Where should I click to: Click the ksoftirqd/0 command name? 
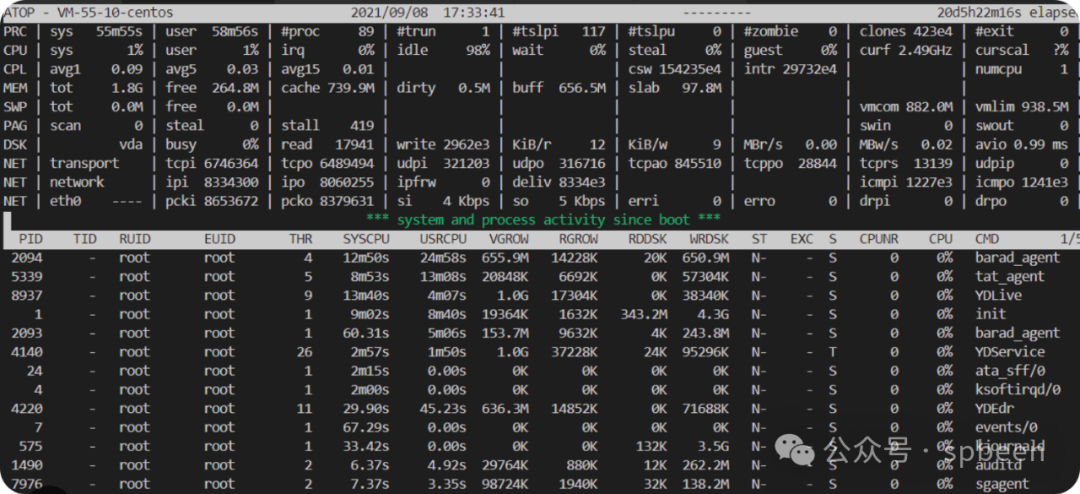click(x=1017, y=389)
